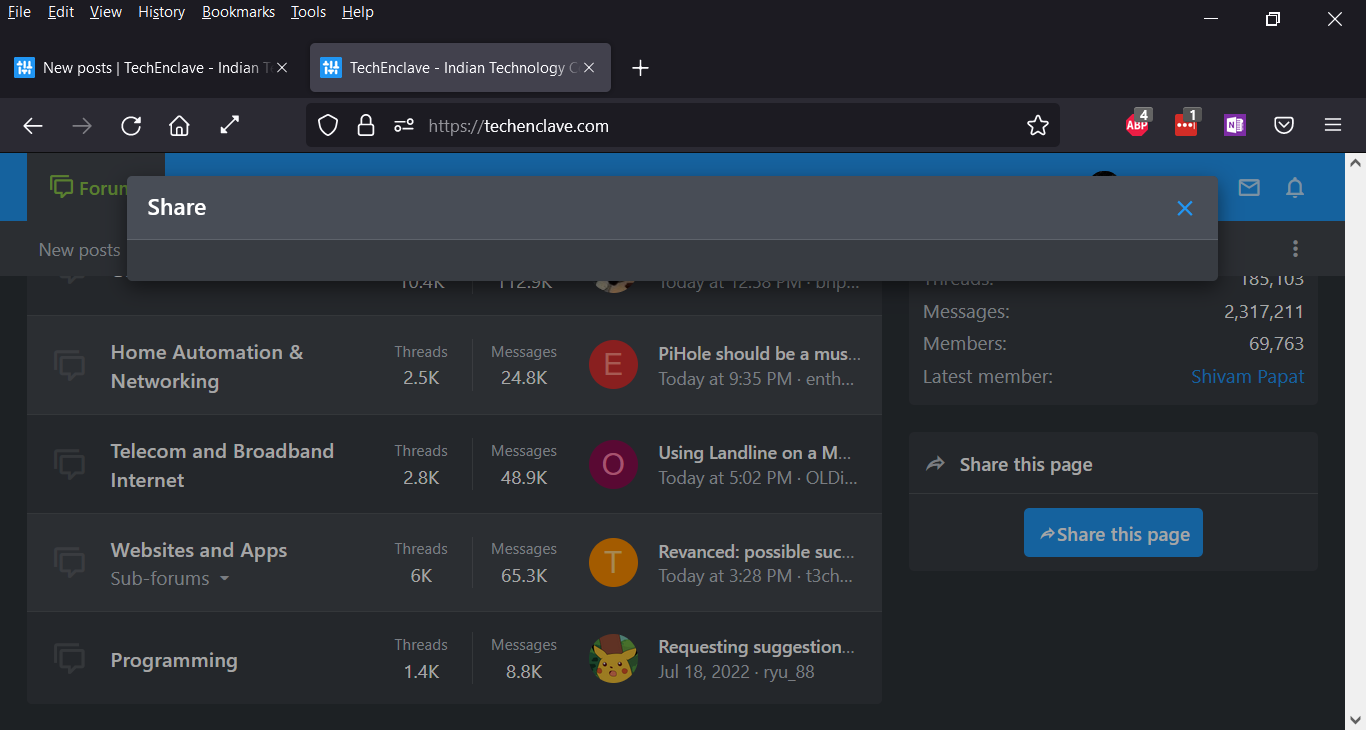Image resolution: width=1366 pixels, height=730 pixels.
Task: Open PiHole should be a must thread
Action: tap(759, 353)
